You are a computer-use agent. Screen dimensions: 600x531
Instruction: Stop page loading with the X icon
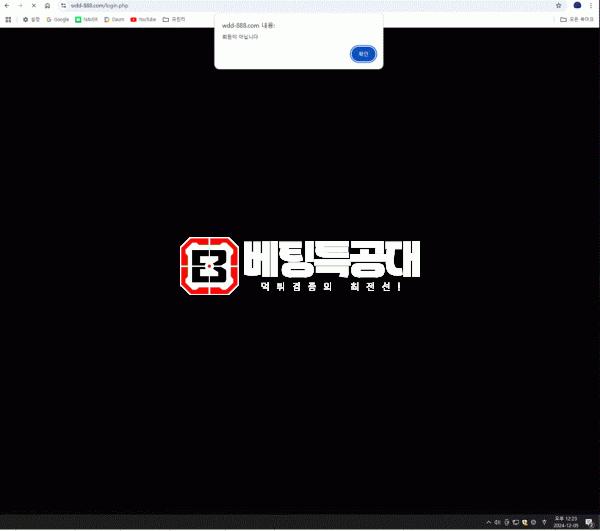point(34,6)
